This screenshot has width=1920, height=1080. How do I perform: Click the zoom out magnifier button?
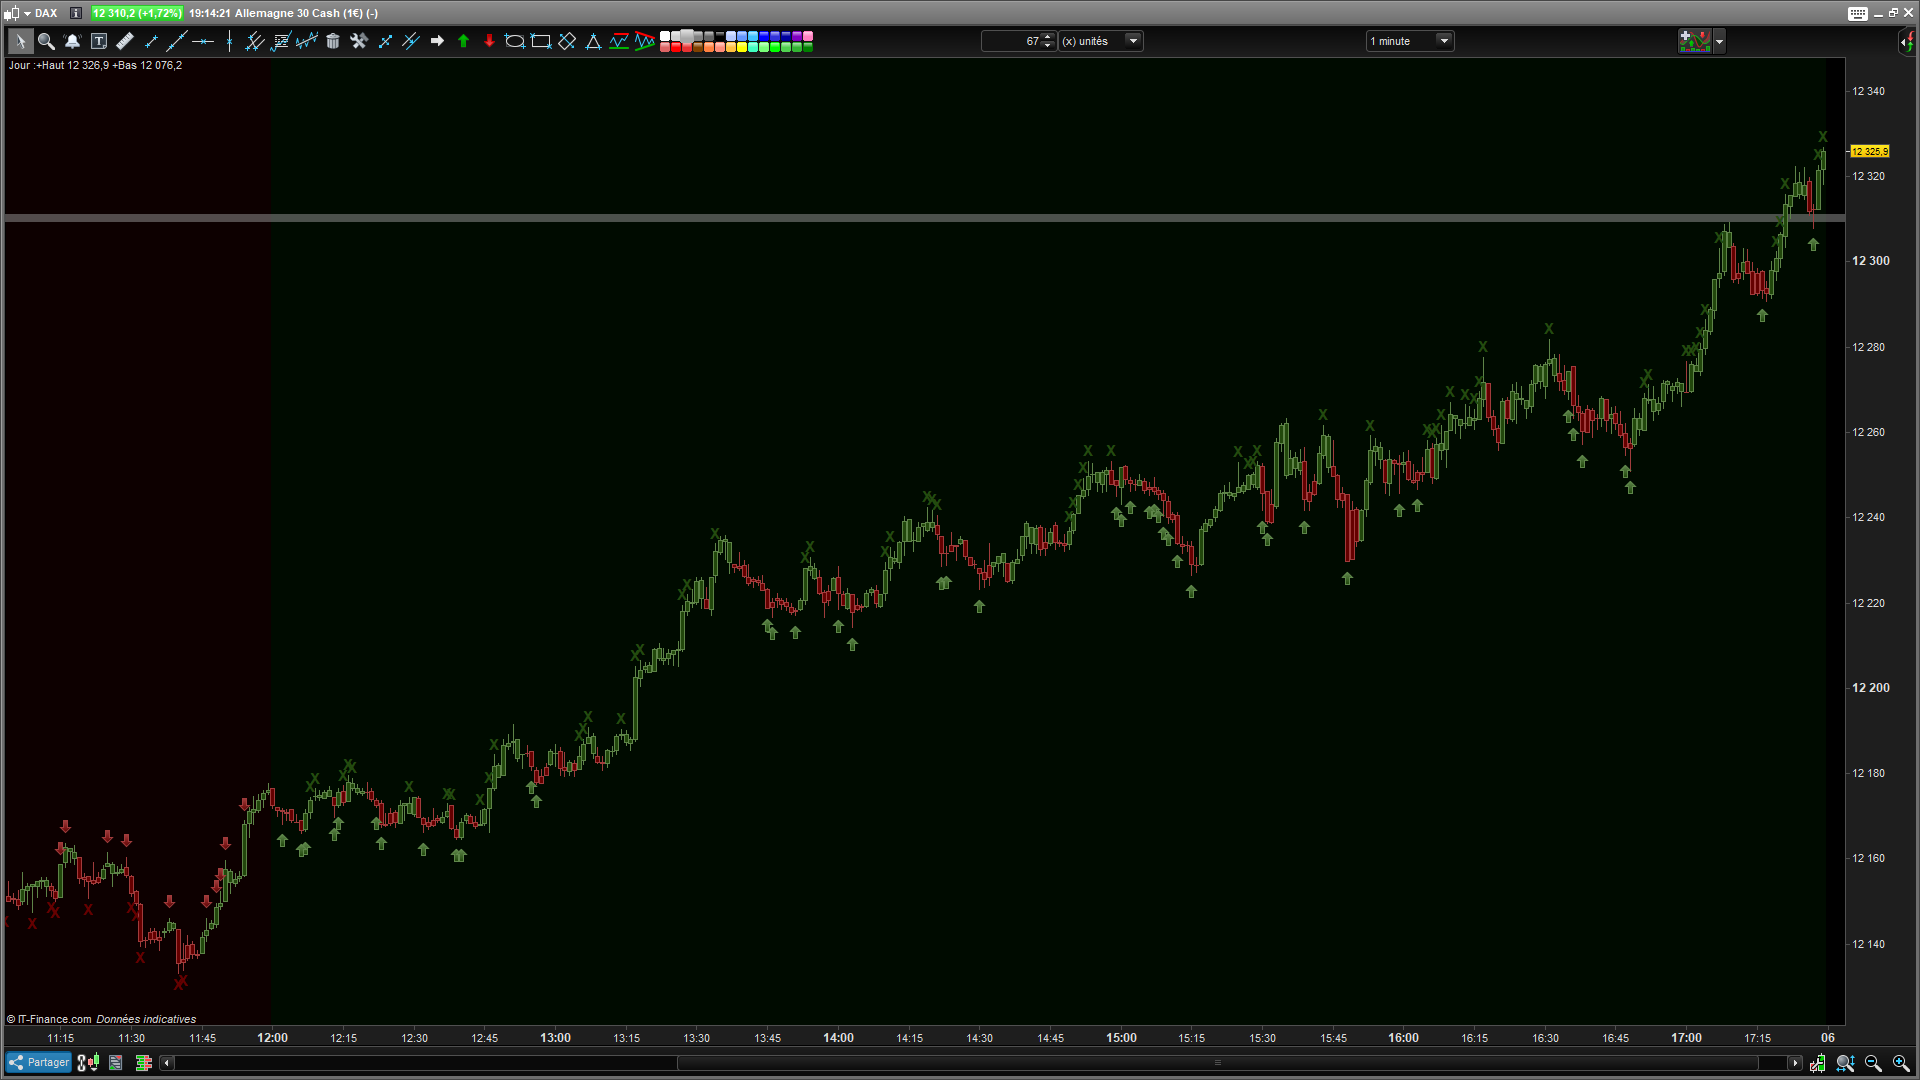(x=1873, y=1063)
